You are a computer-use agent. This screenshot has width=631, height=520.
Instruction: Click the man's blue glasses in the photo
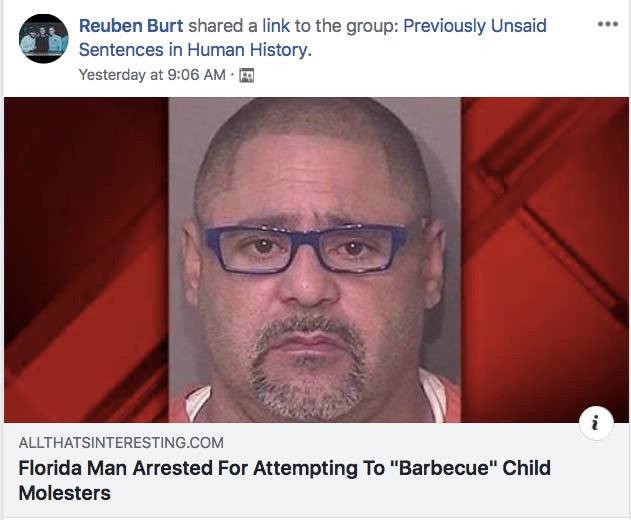(x=306, y=248)
